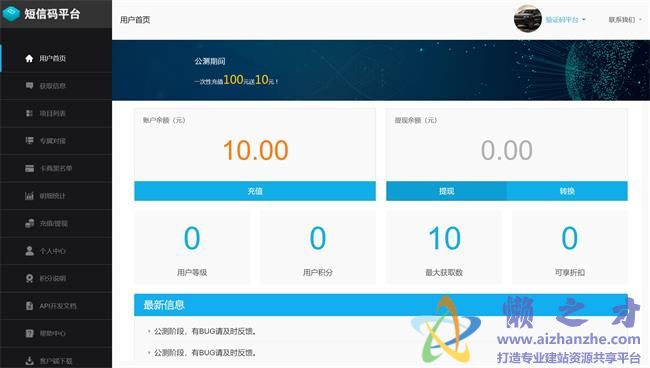This screenshot has width=650, height=368.
Task: Click the coins icon for recharge/withdraw
Action: tap(29, 223)
